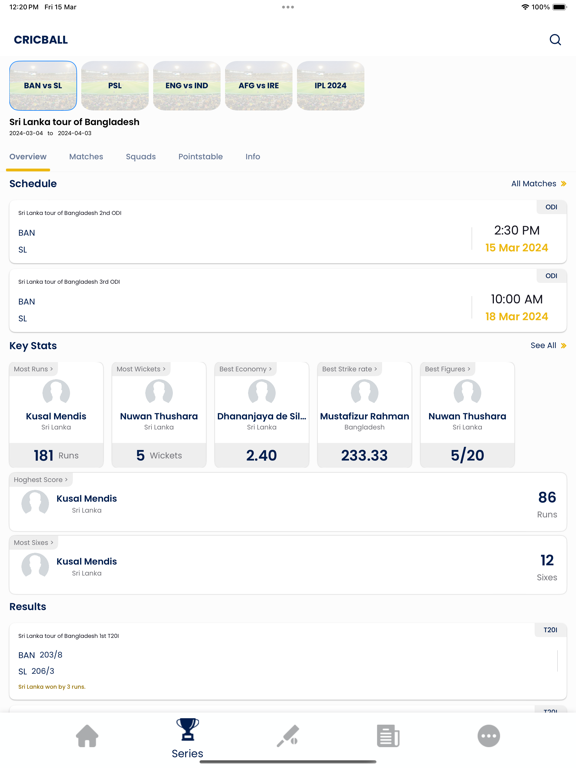Tap the 5 Wickets value
576x768 pixels.
pos(159,456)
